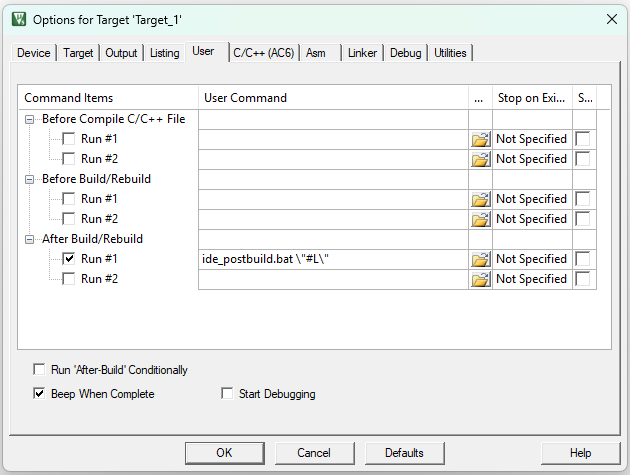630x475 pixels.
Task: Click folder icon beside ide_postbuild.bat command
Action: click(x=481, y=259)
